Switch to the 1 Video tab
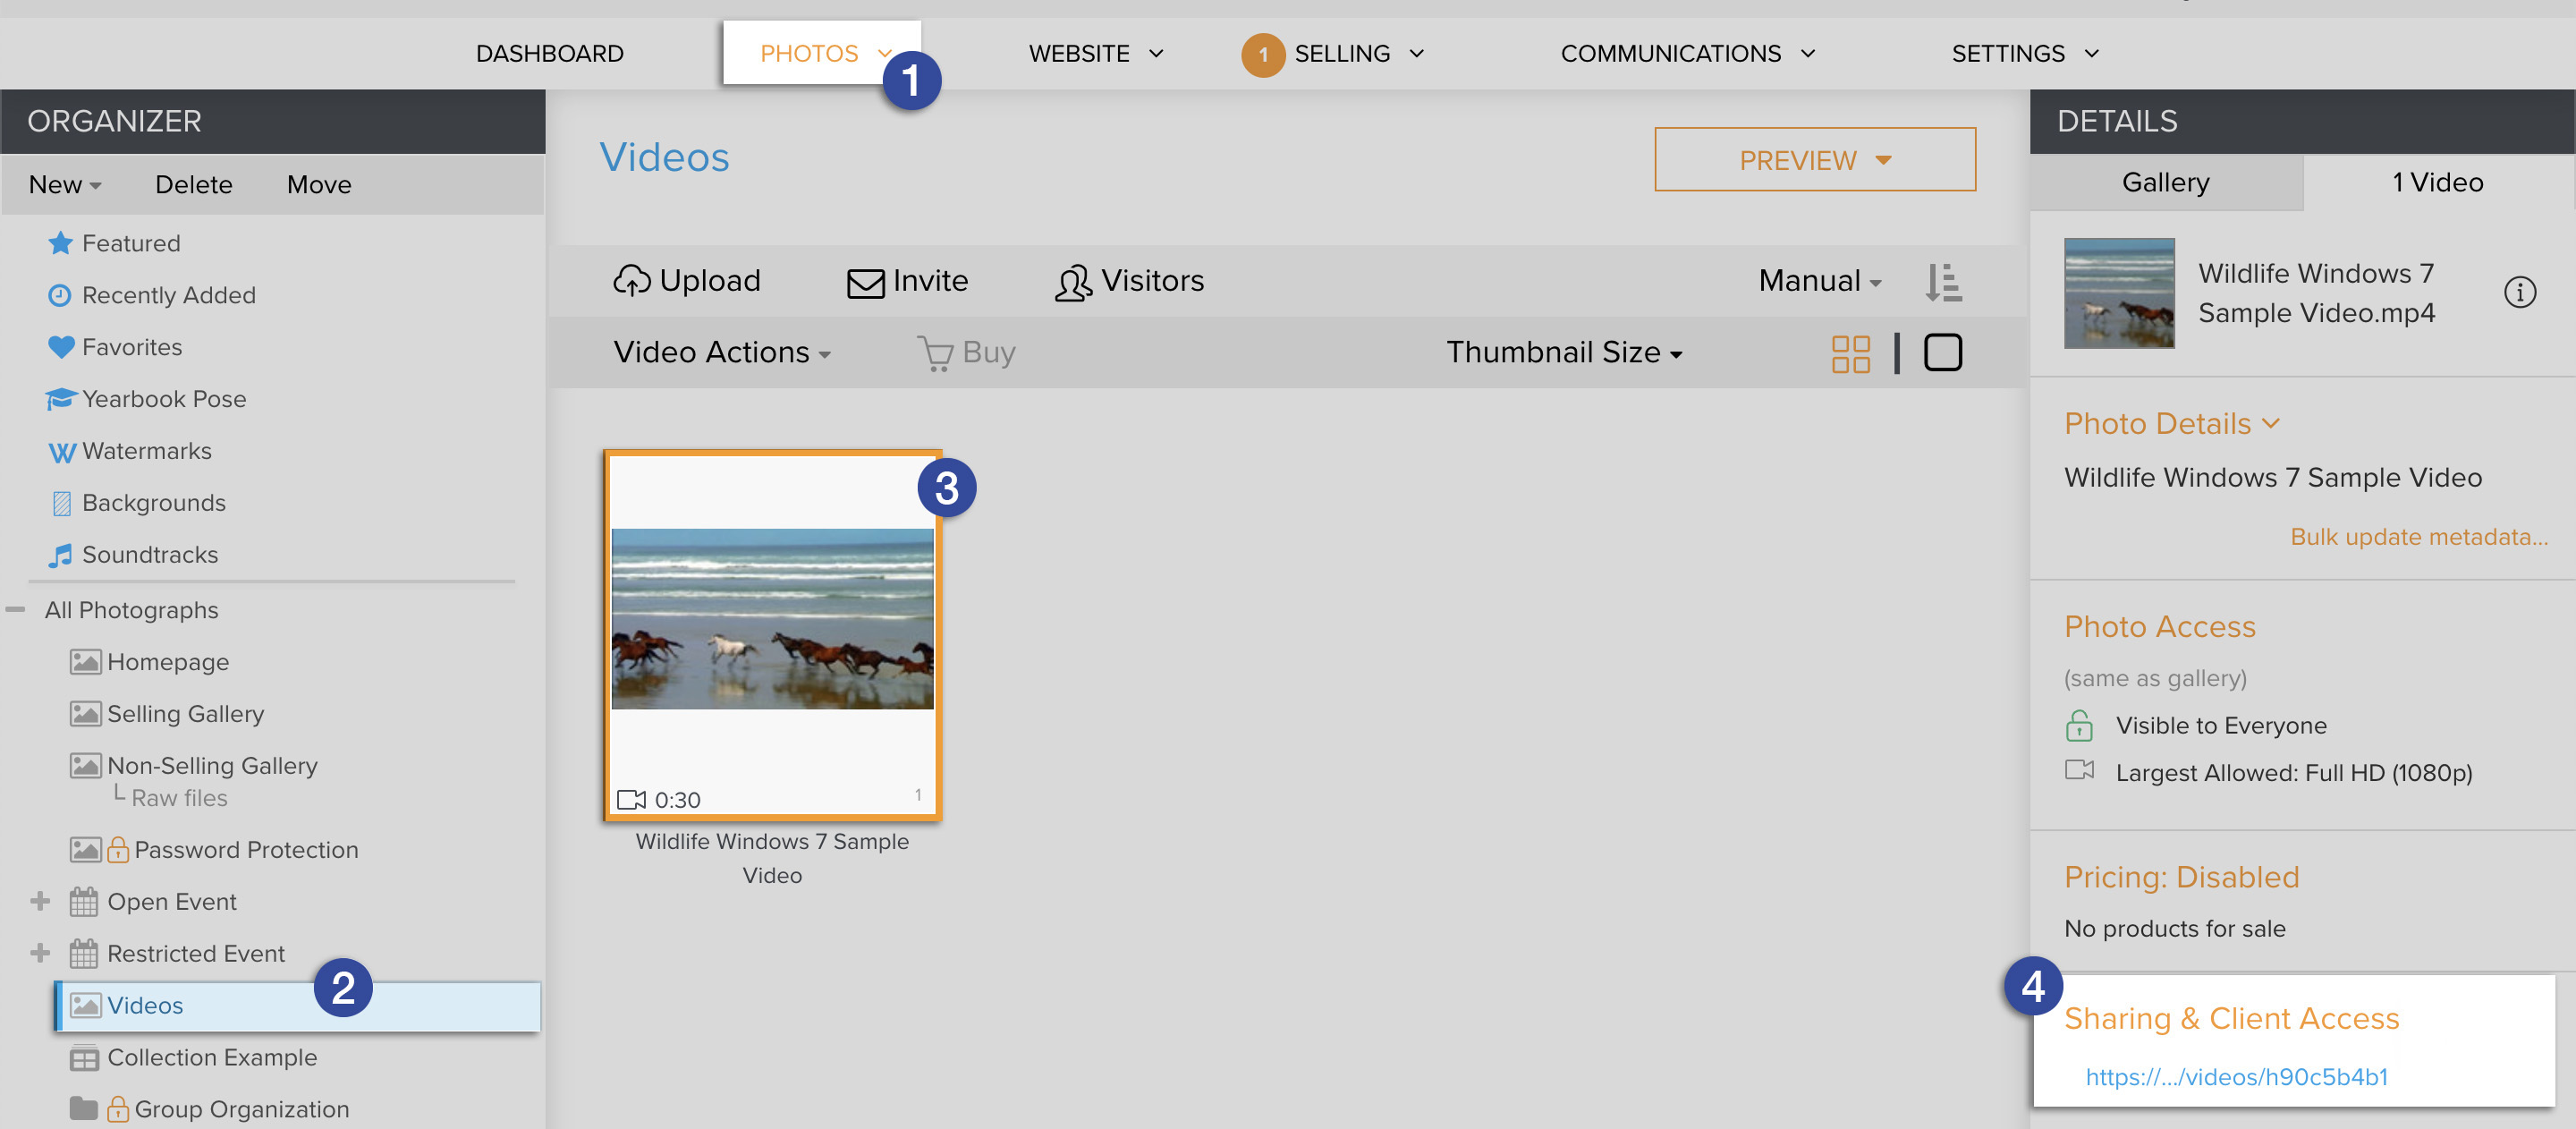 tap(2437, 182)
